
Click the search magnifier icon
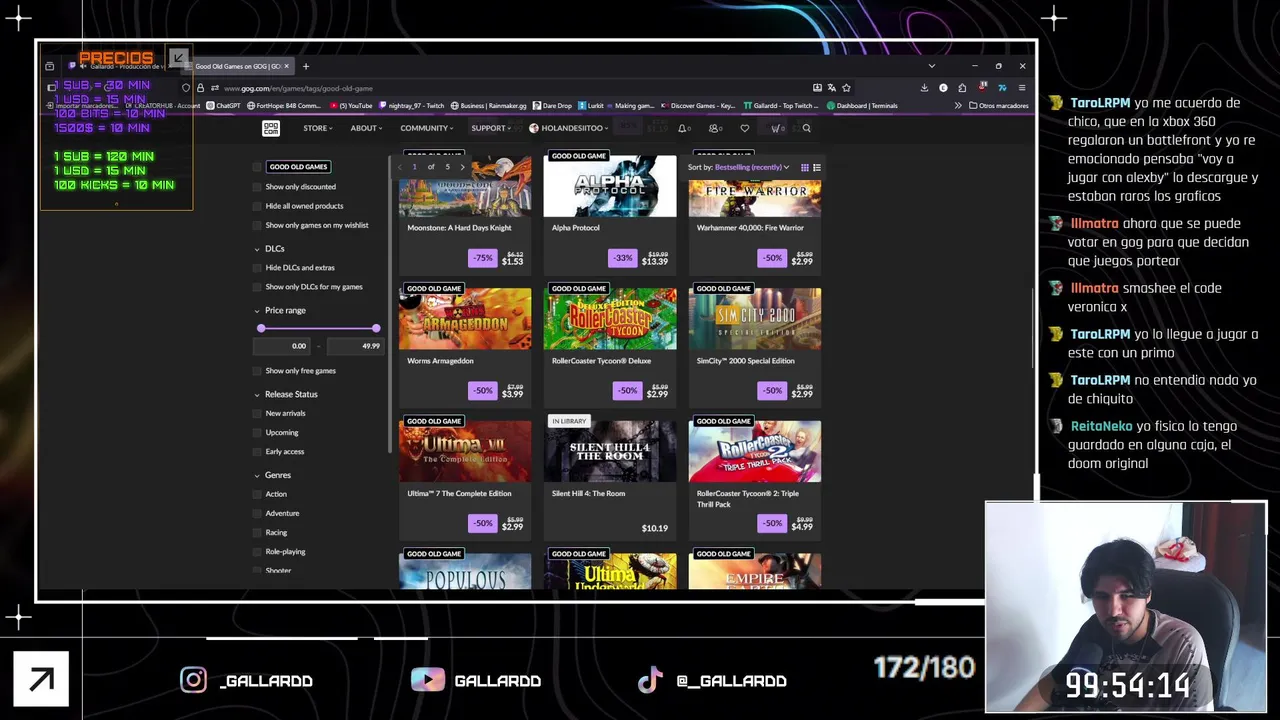click(807, 128)
